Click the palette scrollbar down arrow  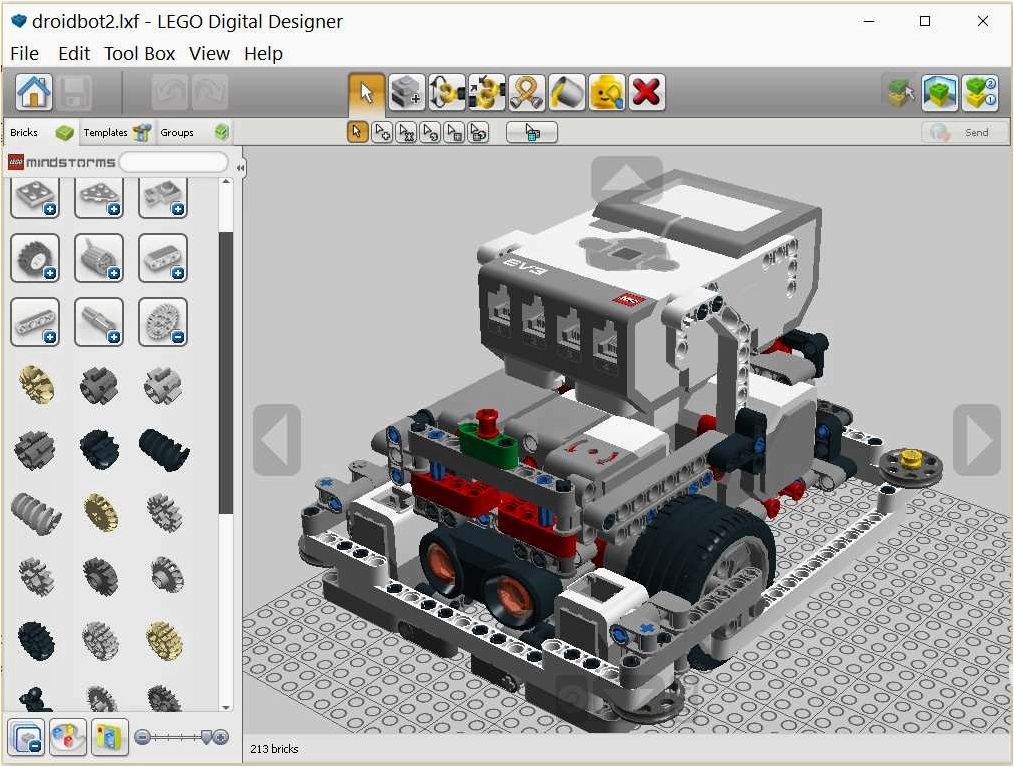(226, 707)
